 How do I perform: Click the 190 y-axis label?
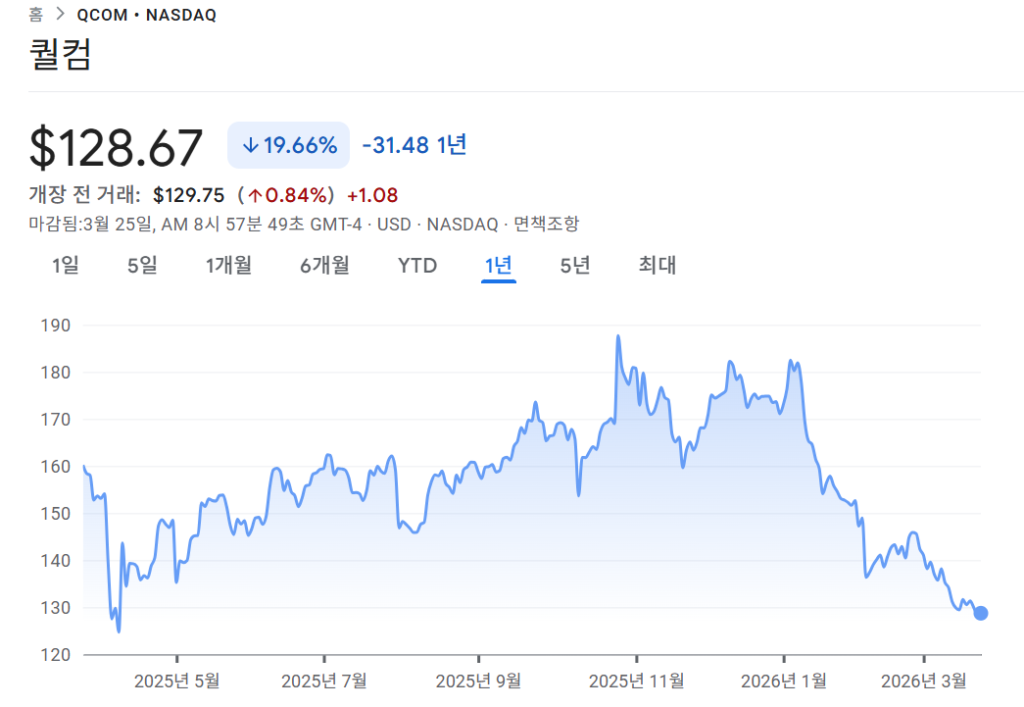(56, 325)
